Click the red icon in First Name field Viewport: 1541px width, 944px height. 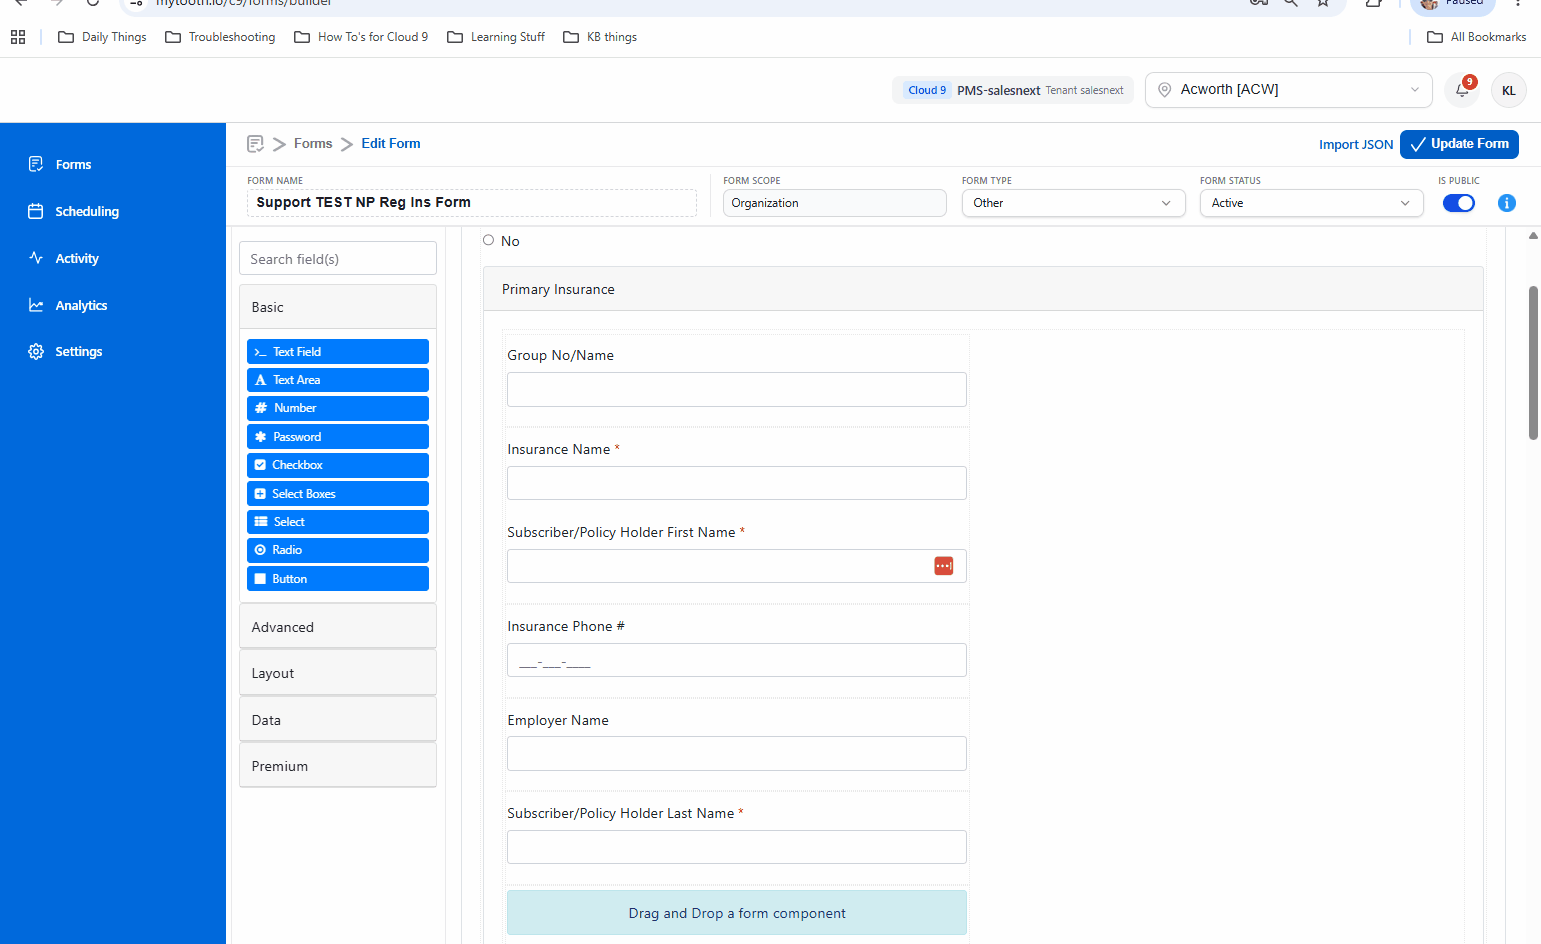943,566
